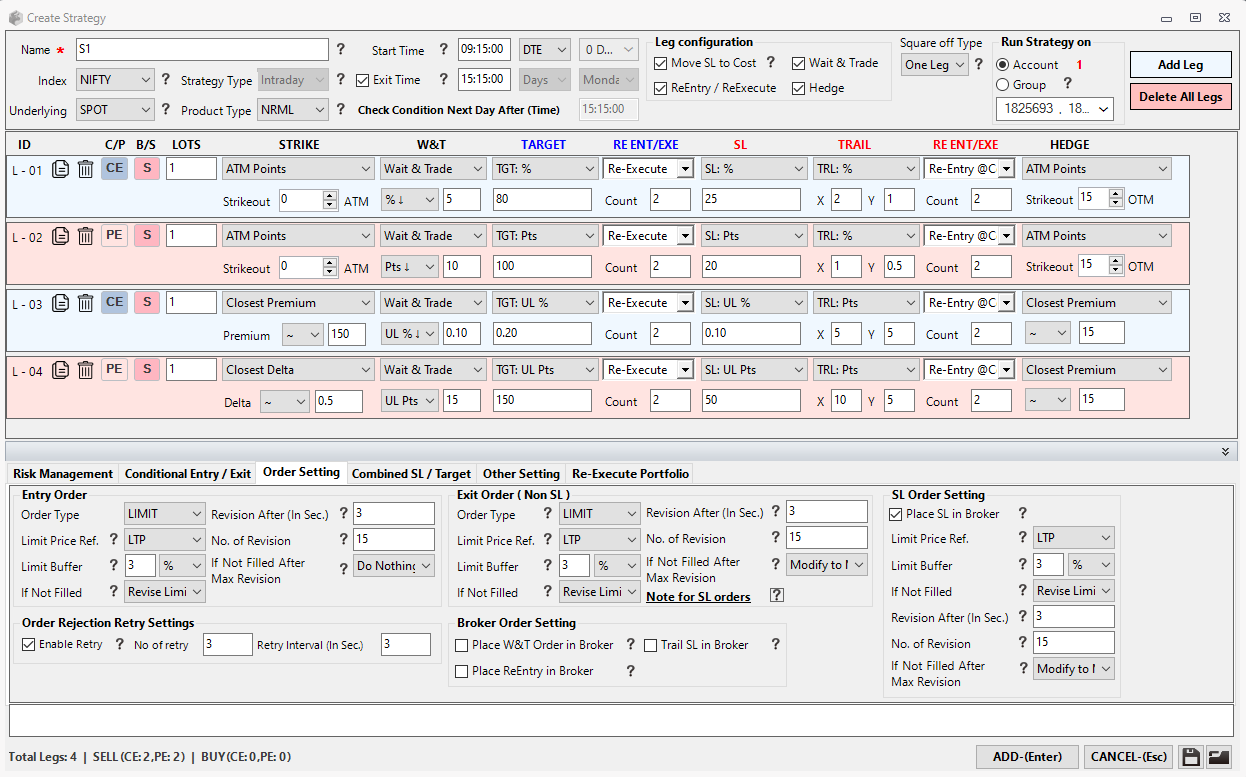
Task: Open the Note for SL orders help icon
Action: click(x=776, y=595)
